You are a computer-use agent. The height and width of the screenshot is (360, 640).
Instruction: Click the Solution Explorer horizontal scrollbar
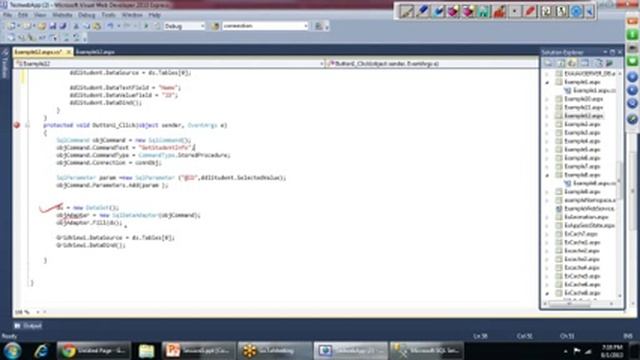pyautogui.click(x=569, y=304)
